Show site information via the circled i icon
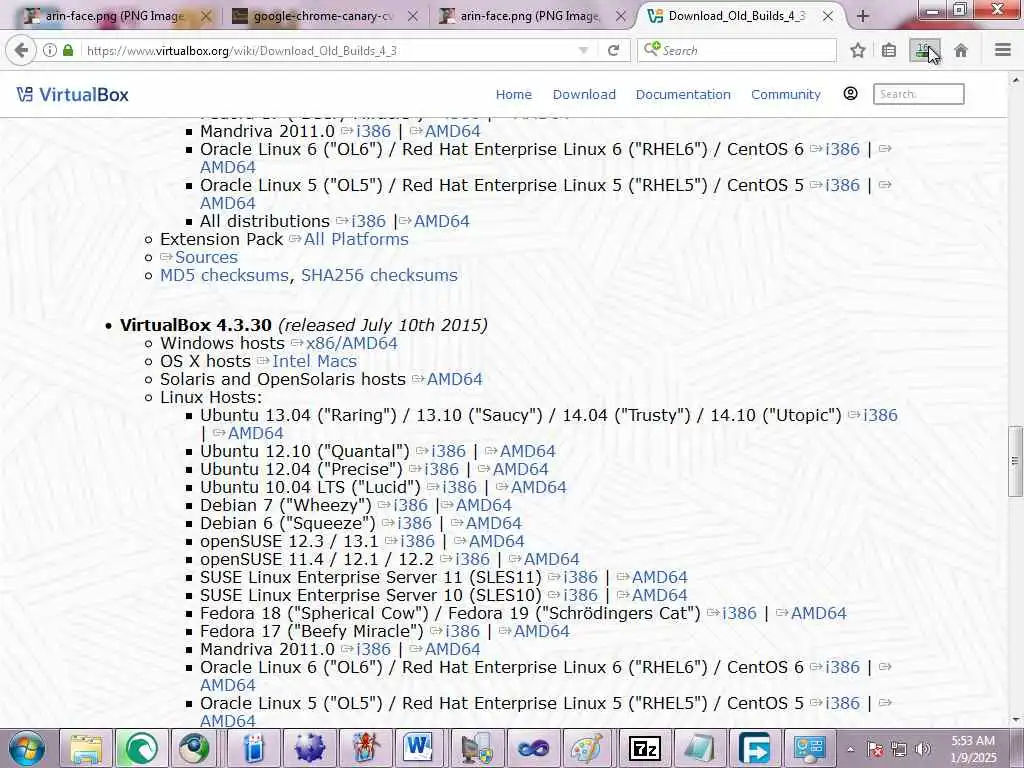This screenshot has width=1024, height=768. (50, 50)
